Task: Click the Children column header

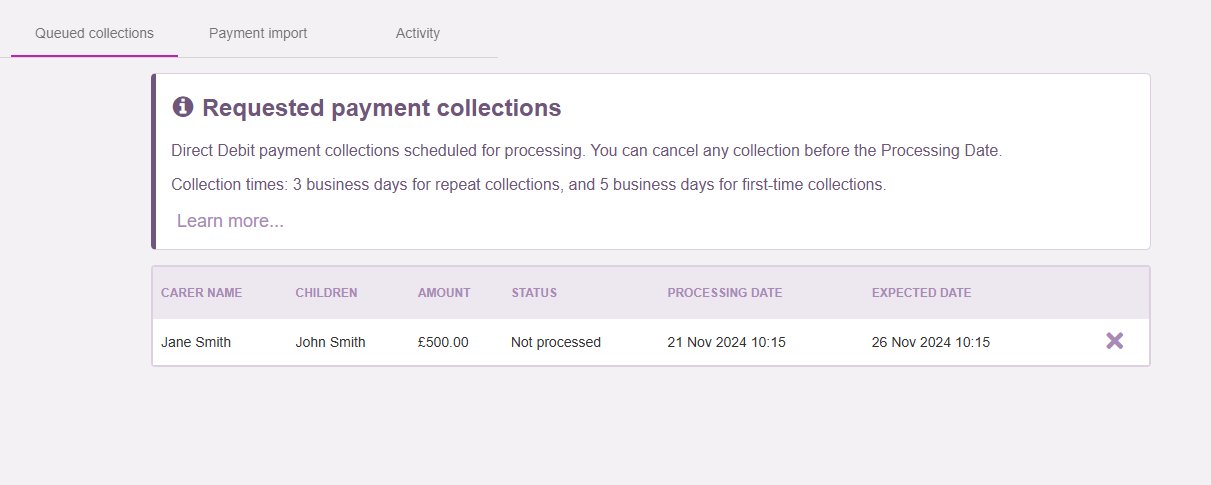Action: 326,293
